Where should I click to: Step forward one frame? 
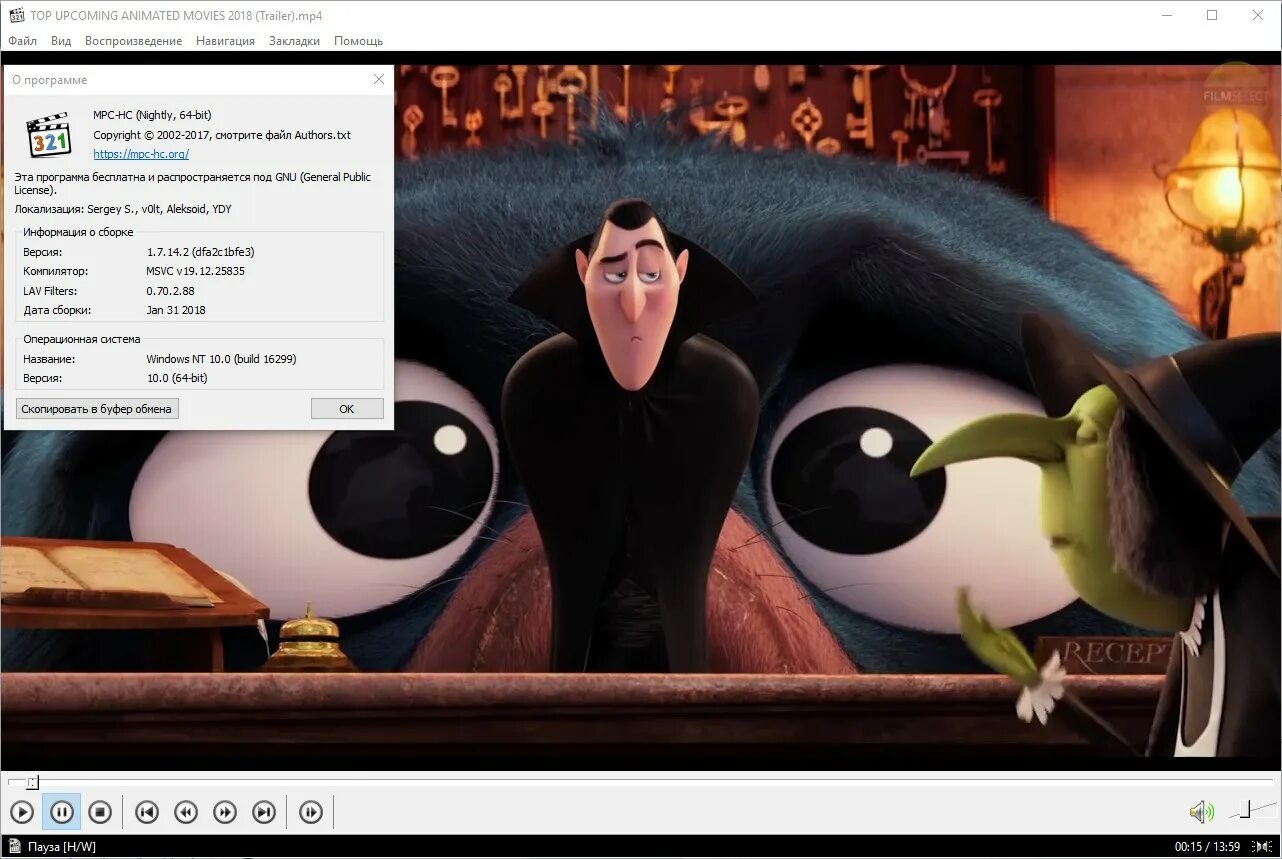coord(311,812)
